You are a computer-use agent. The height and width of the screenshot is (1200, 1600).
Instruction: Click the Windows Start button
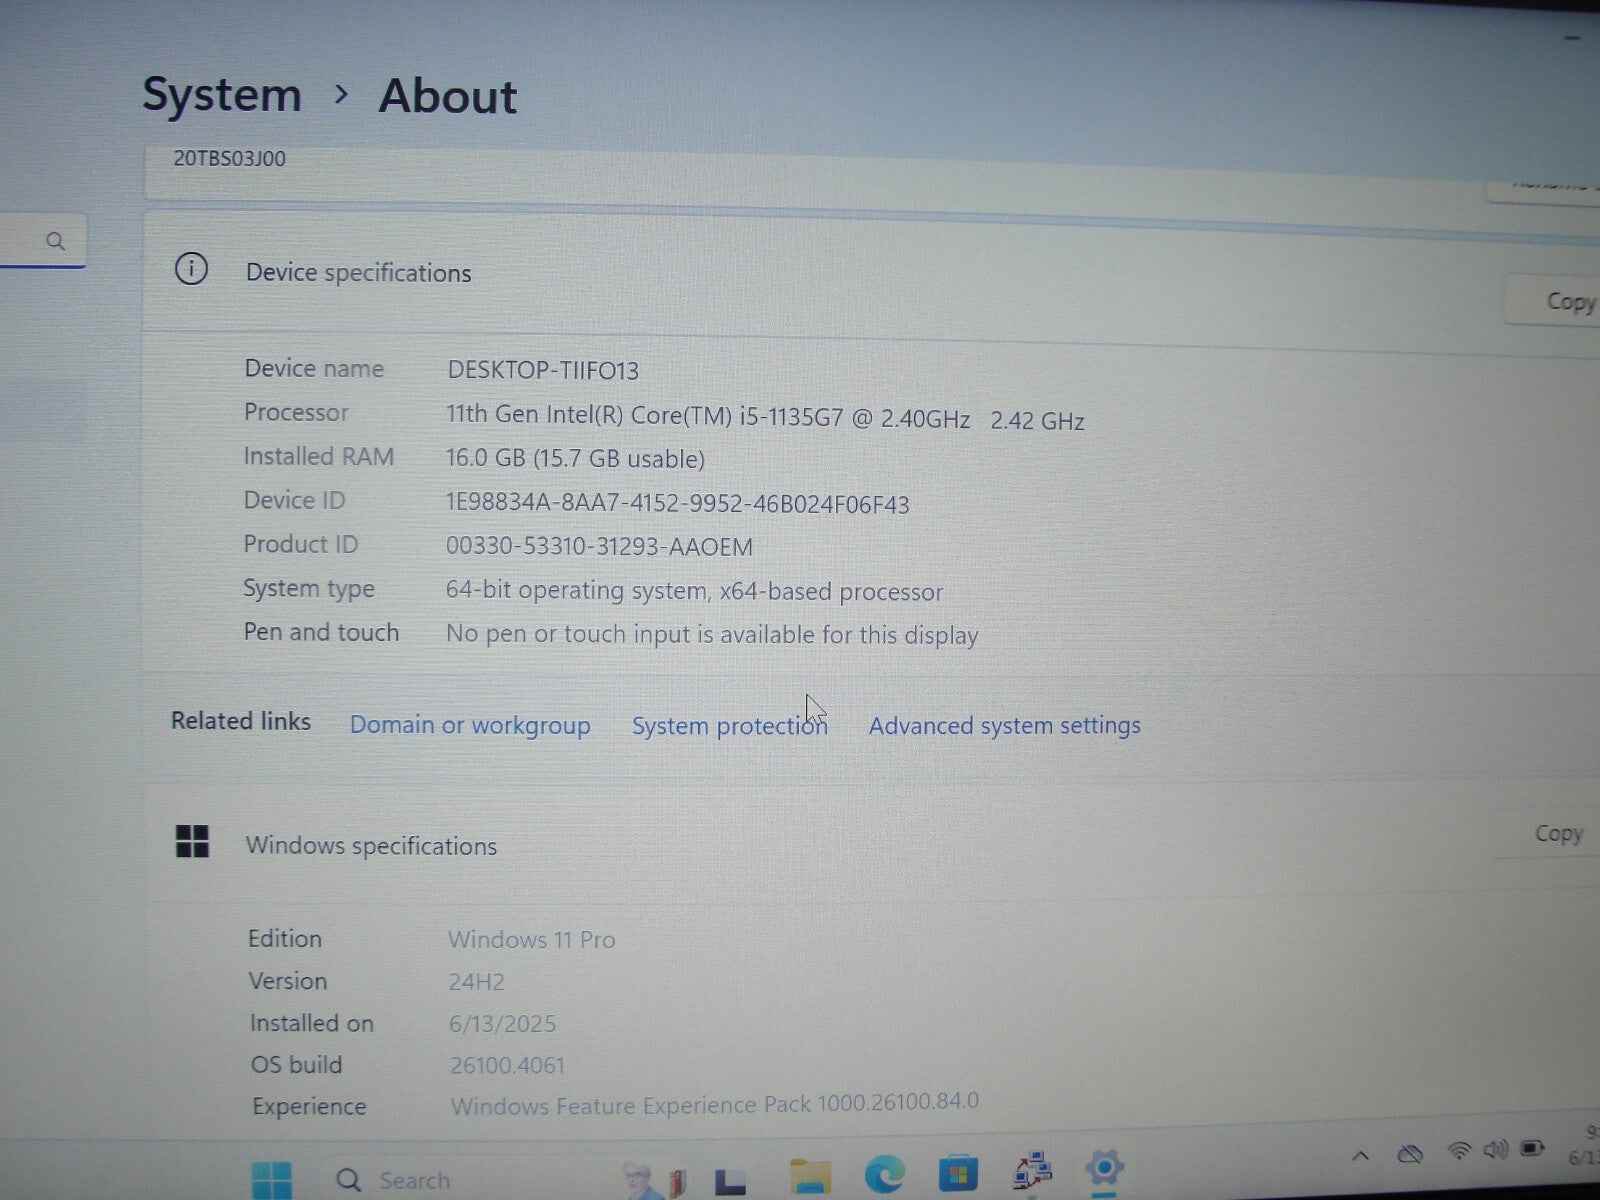tap(273, 1180)
